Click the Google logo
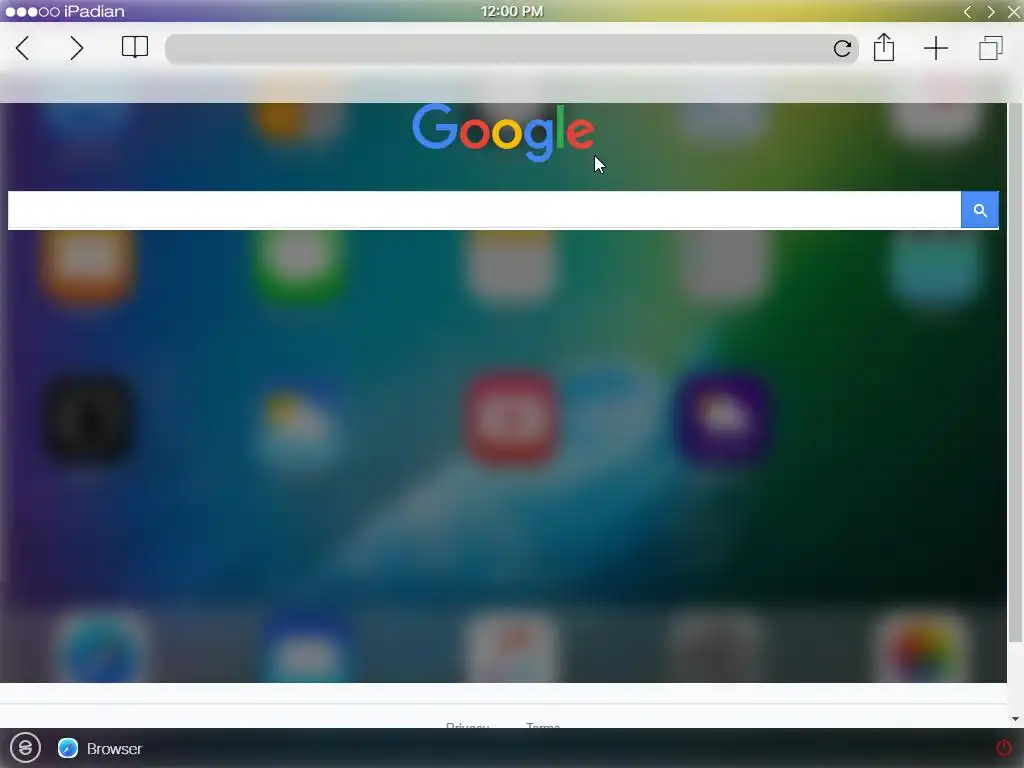 click(503, 132)
